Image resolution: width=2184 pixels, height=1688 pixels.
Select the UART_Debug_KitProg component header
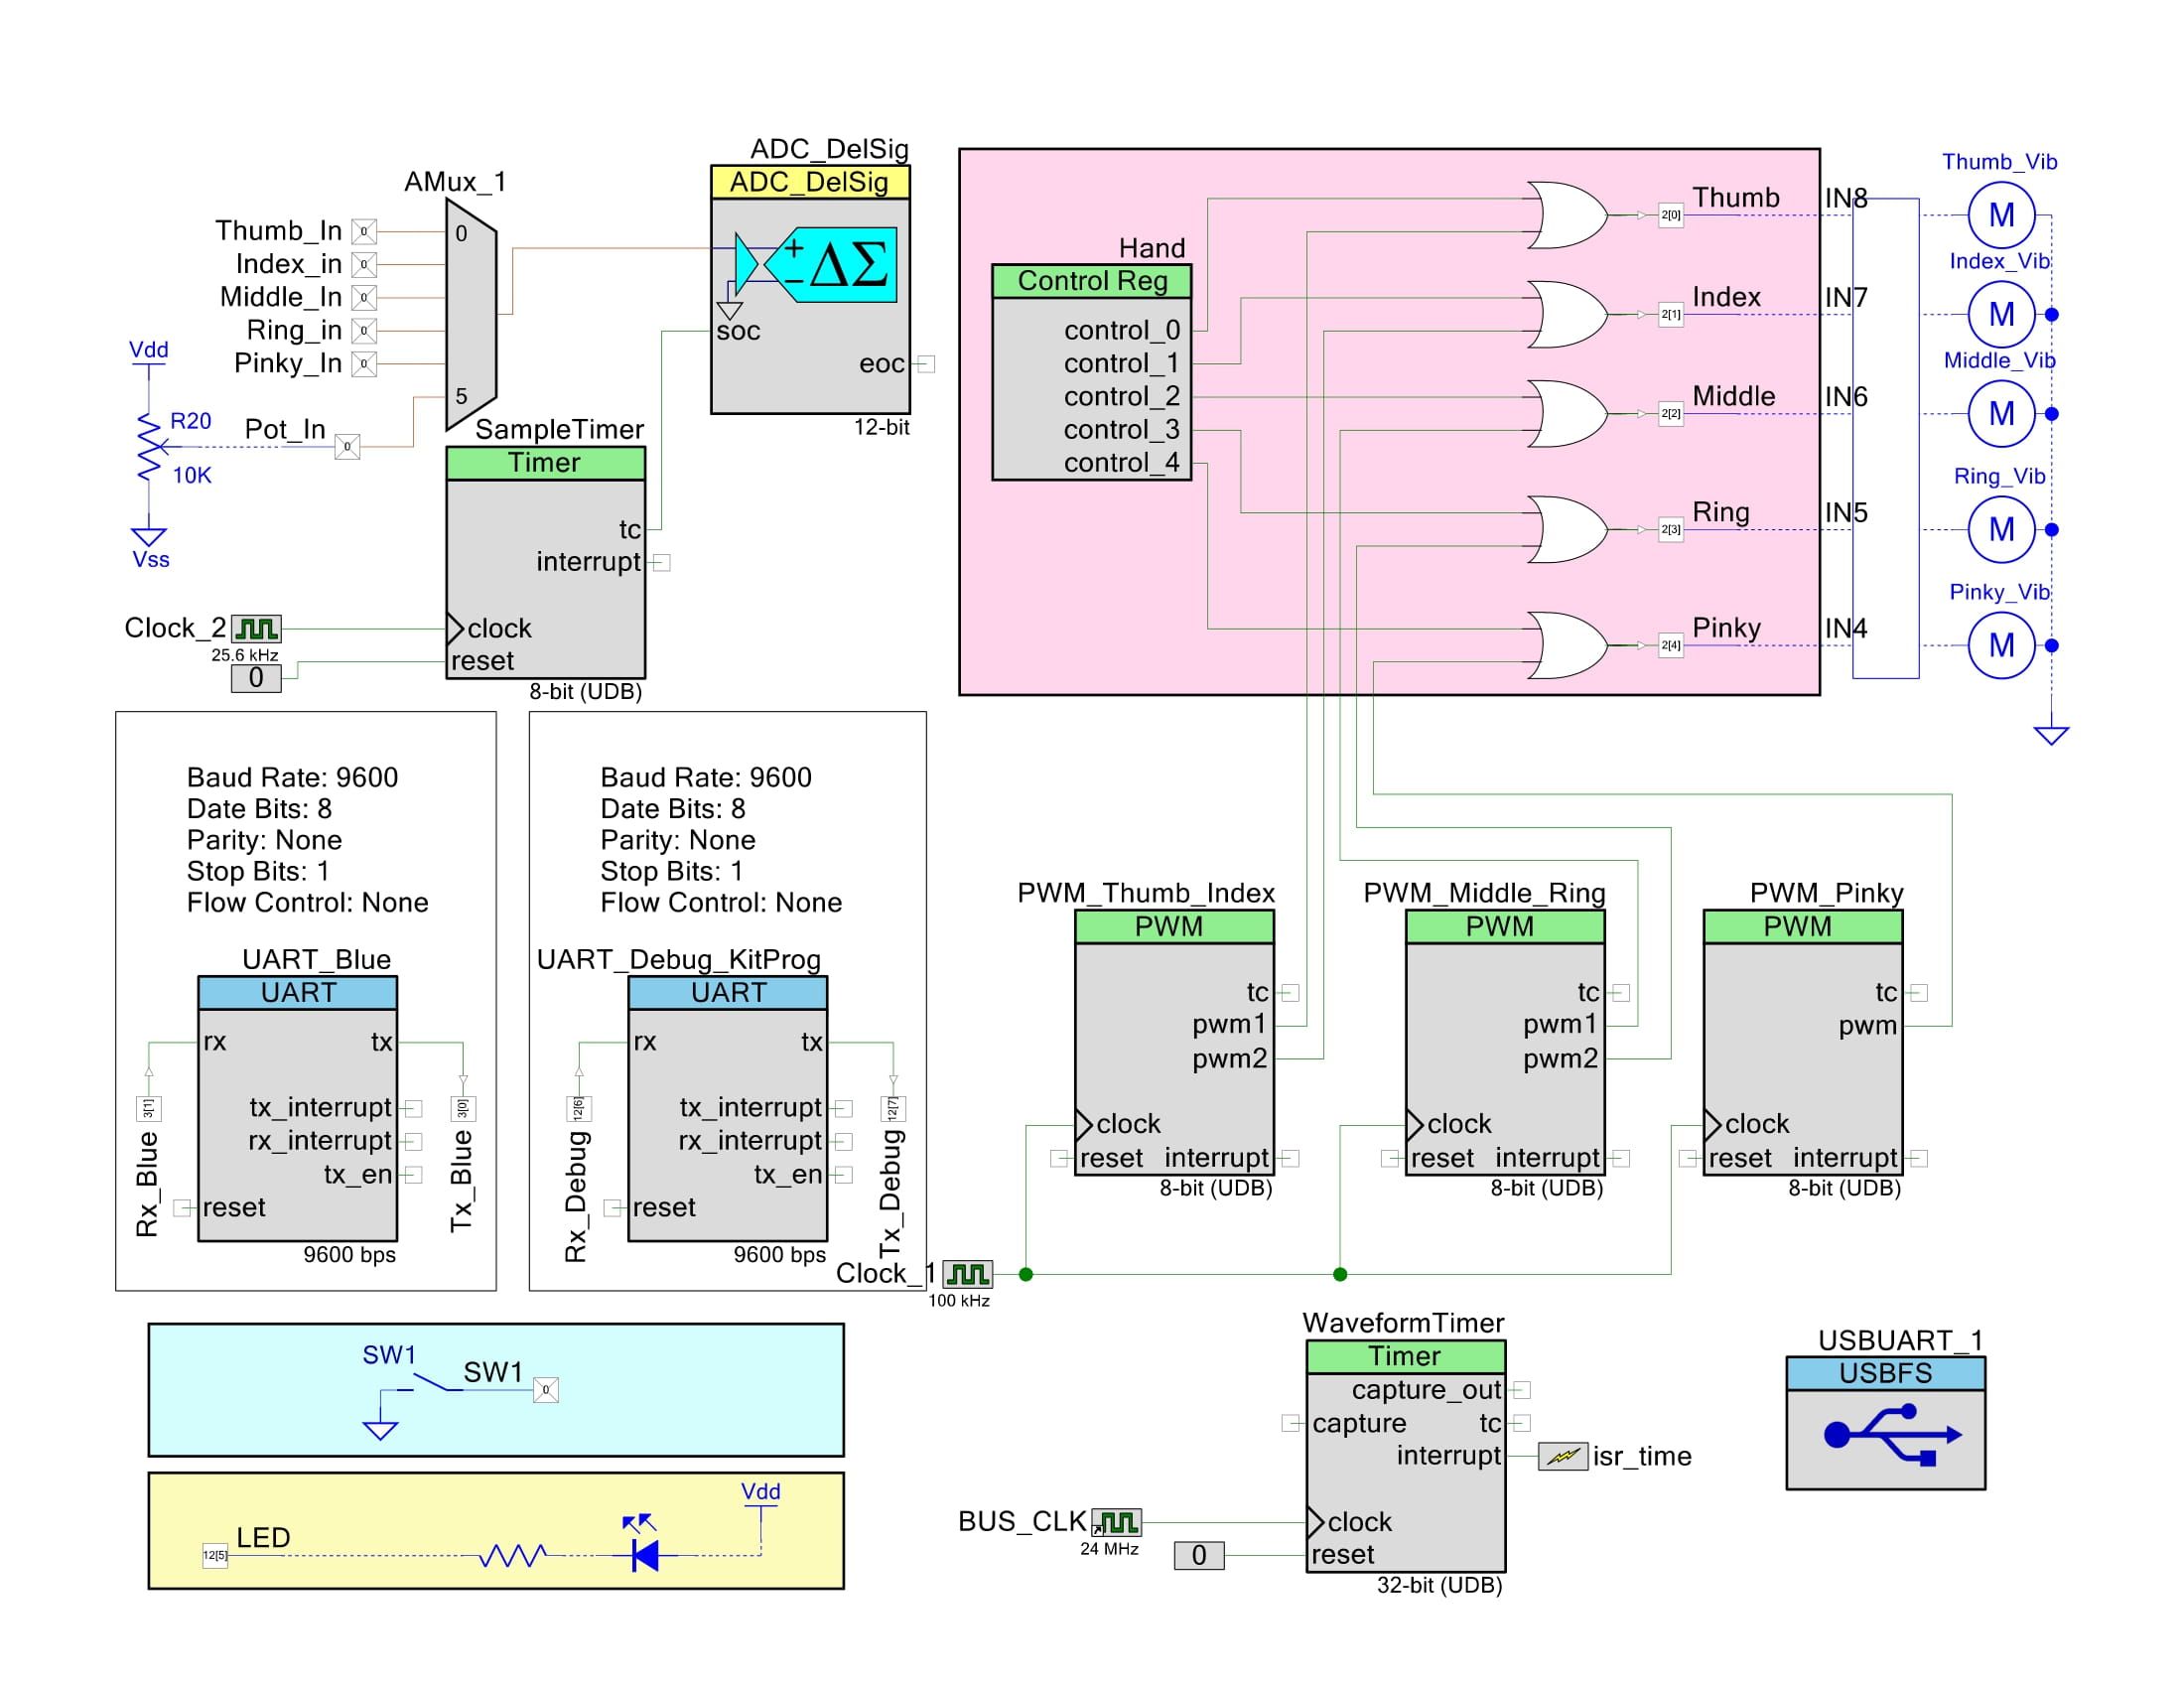click(x=728, y=994)
